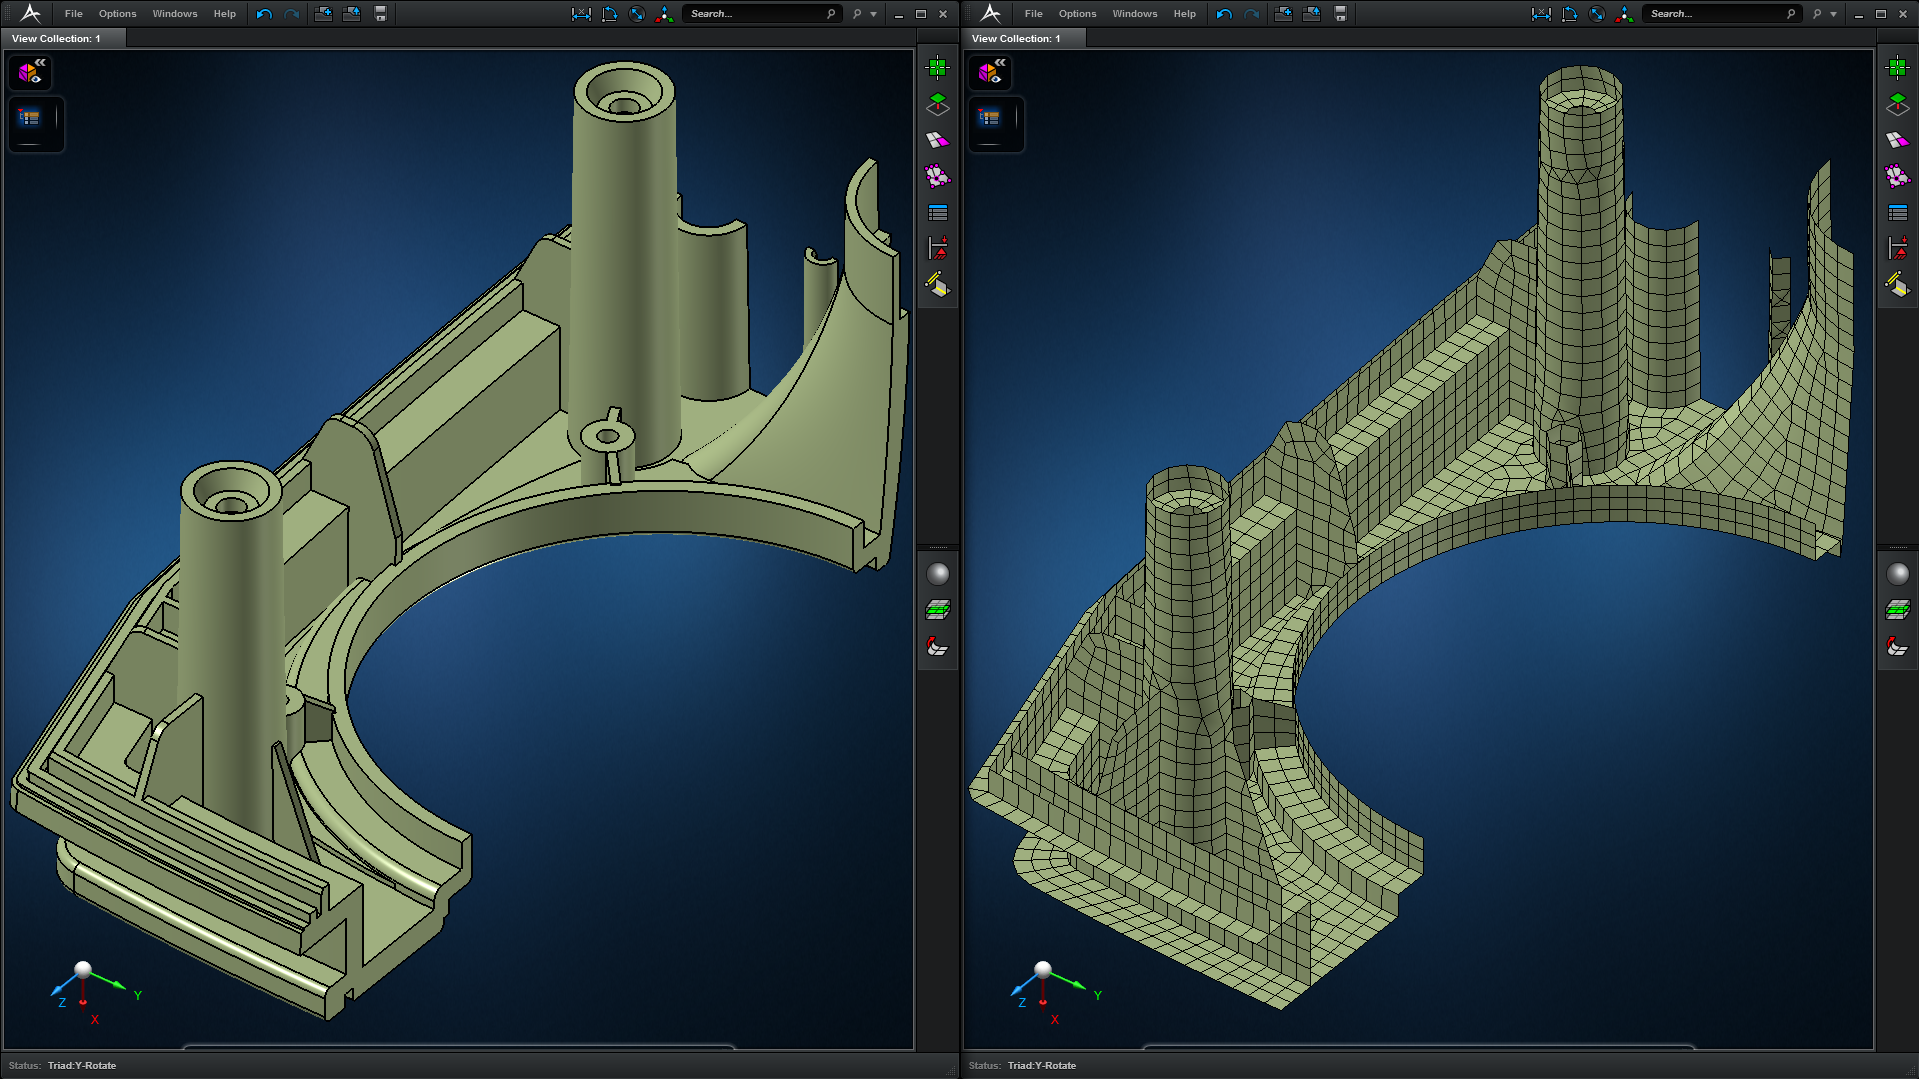
Task: Open the search filter dropdown arrow
Action: pos(873,13)
